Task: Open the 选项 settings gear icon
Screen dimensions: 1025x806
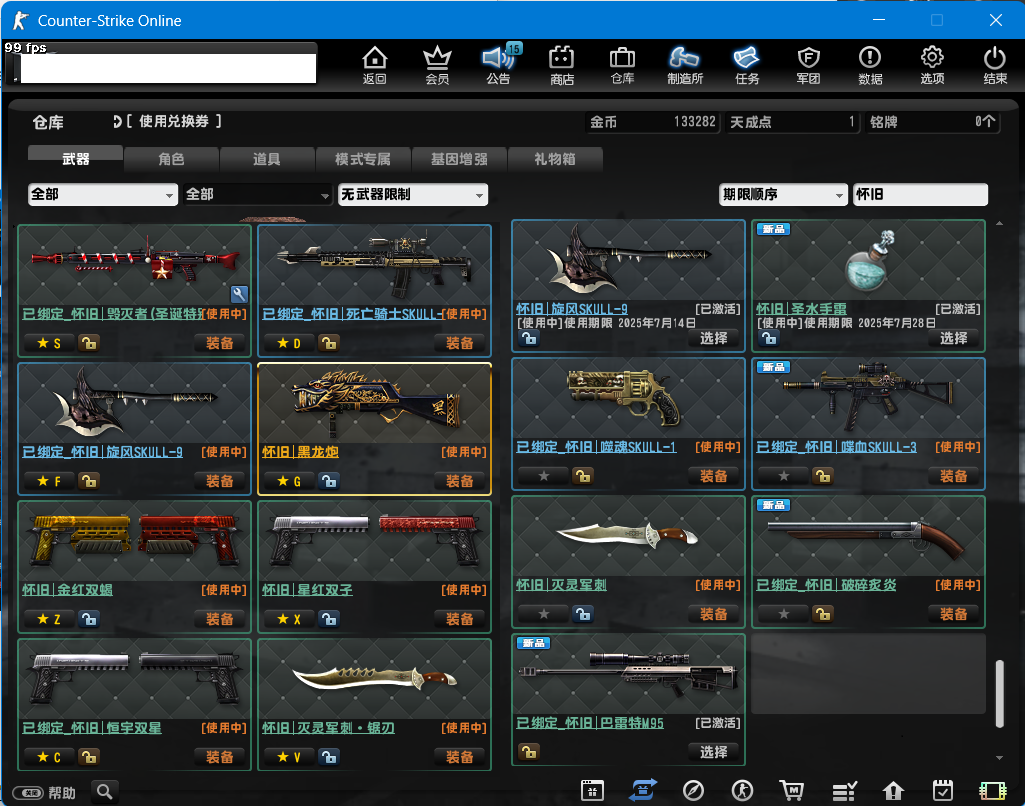Action: point(932,65)
